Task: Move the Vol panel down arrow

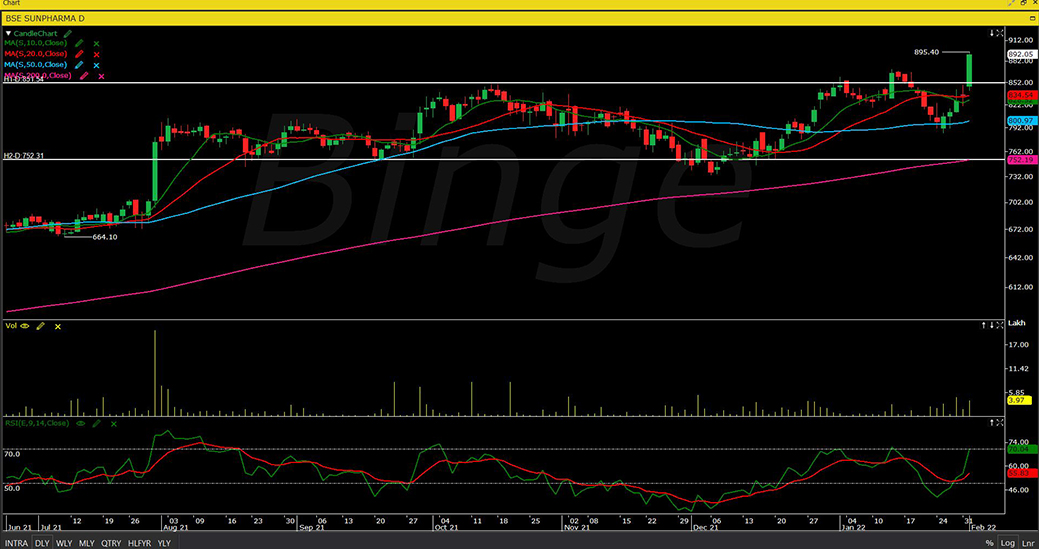Action: [992, 325]
